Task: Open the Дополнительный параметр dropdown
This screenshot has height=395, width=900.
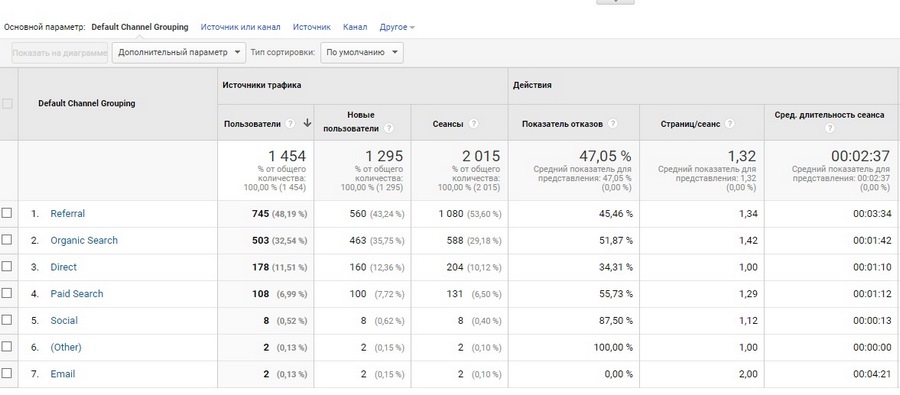Action: [179, 52]
